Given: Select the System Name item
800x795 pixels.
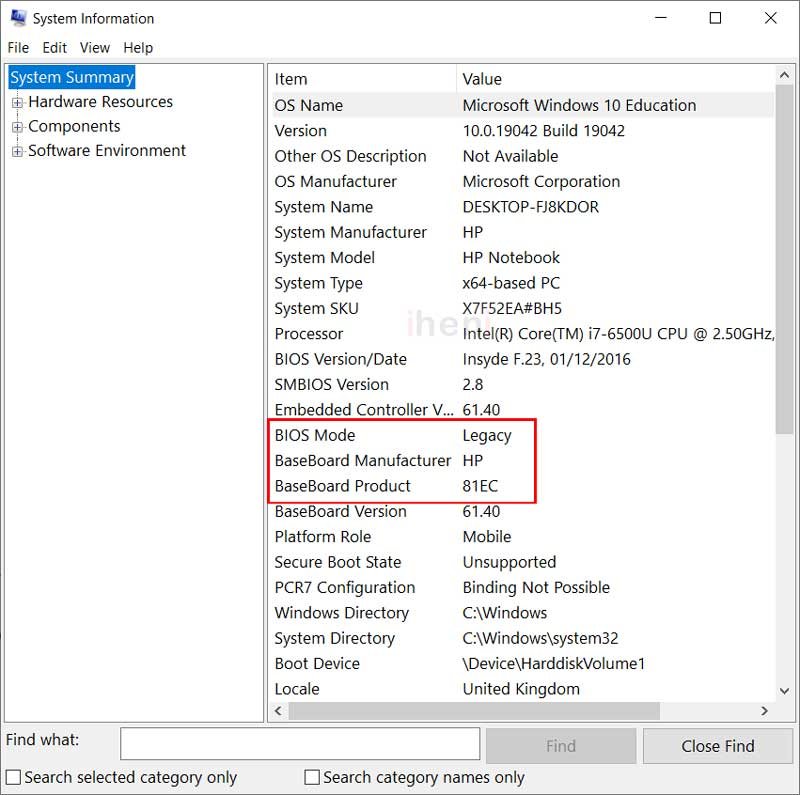Looking at the screenshot, I should [323, 207].
